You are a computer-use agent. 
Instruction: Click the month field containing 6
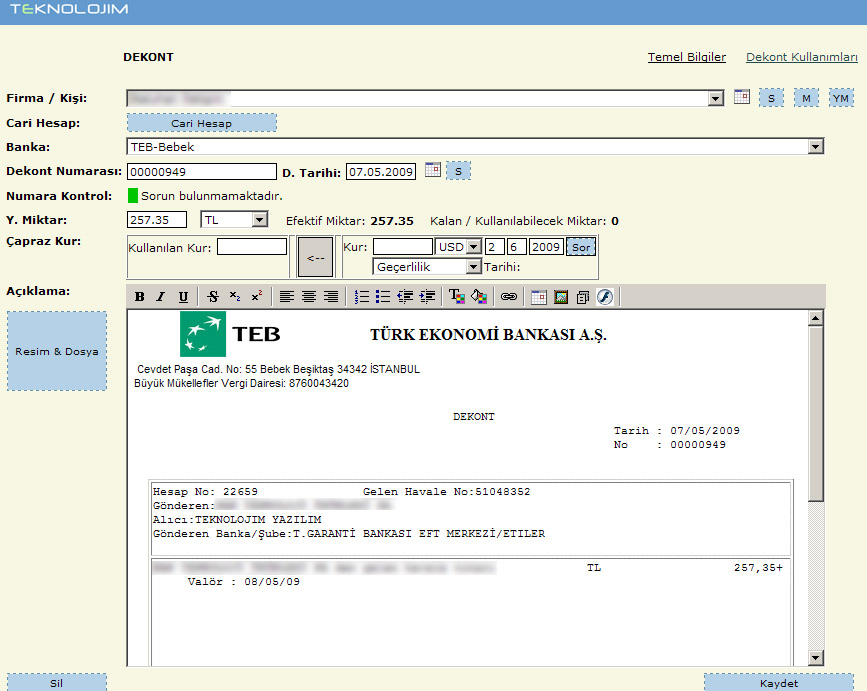(516, 247)
